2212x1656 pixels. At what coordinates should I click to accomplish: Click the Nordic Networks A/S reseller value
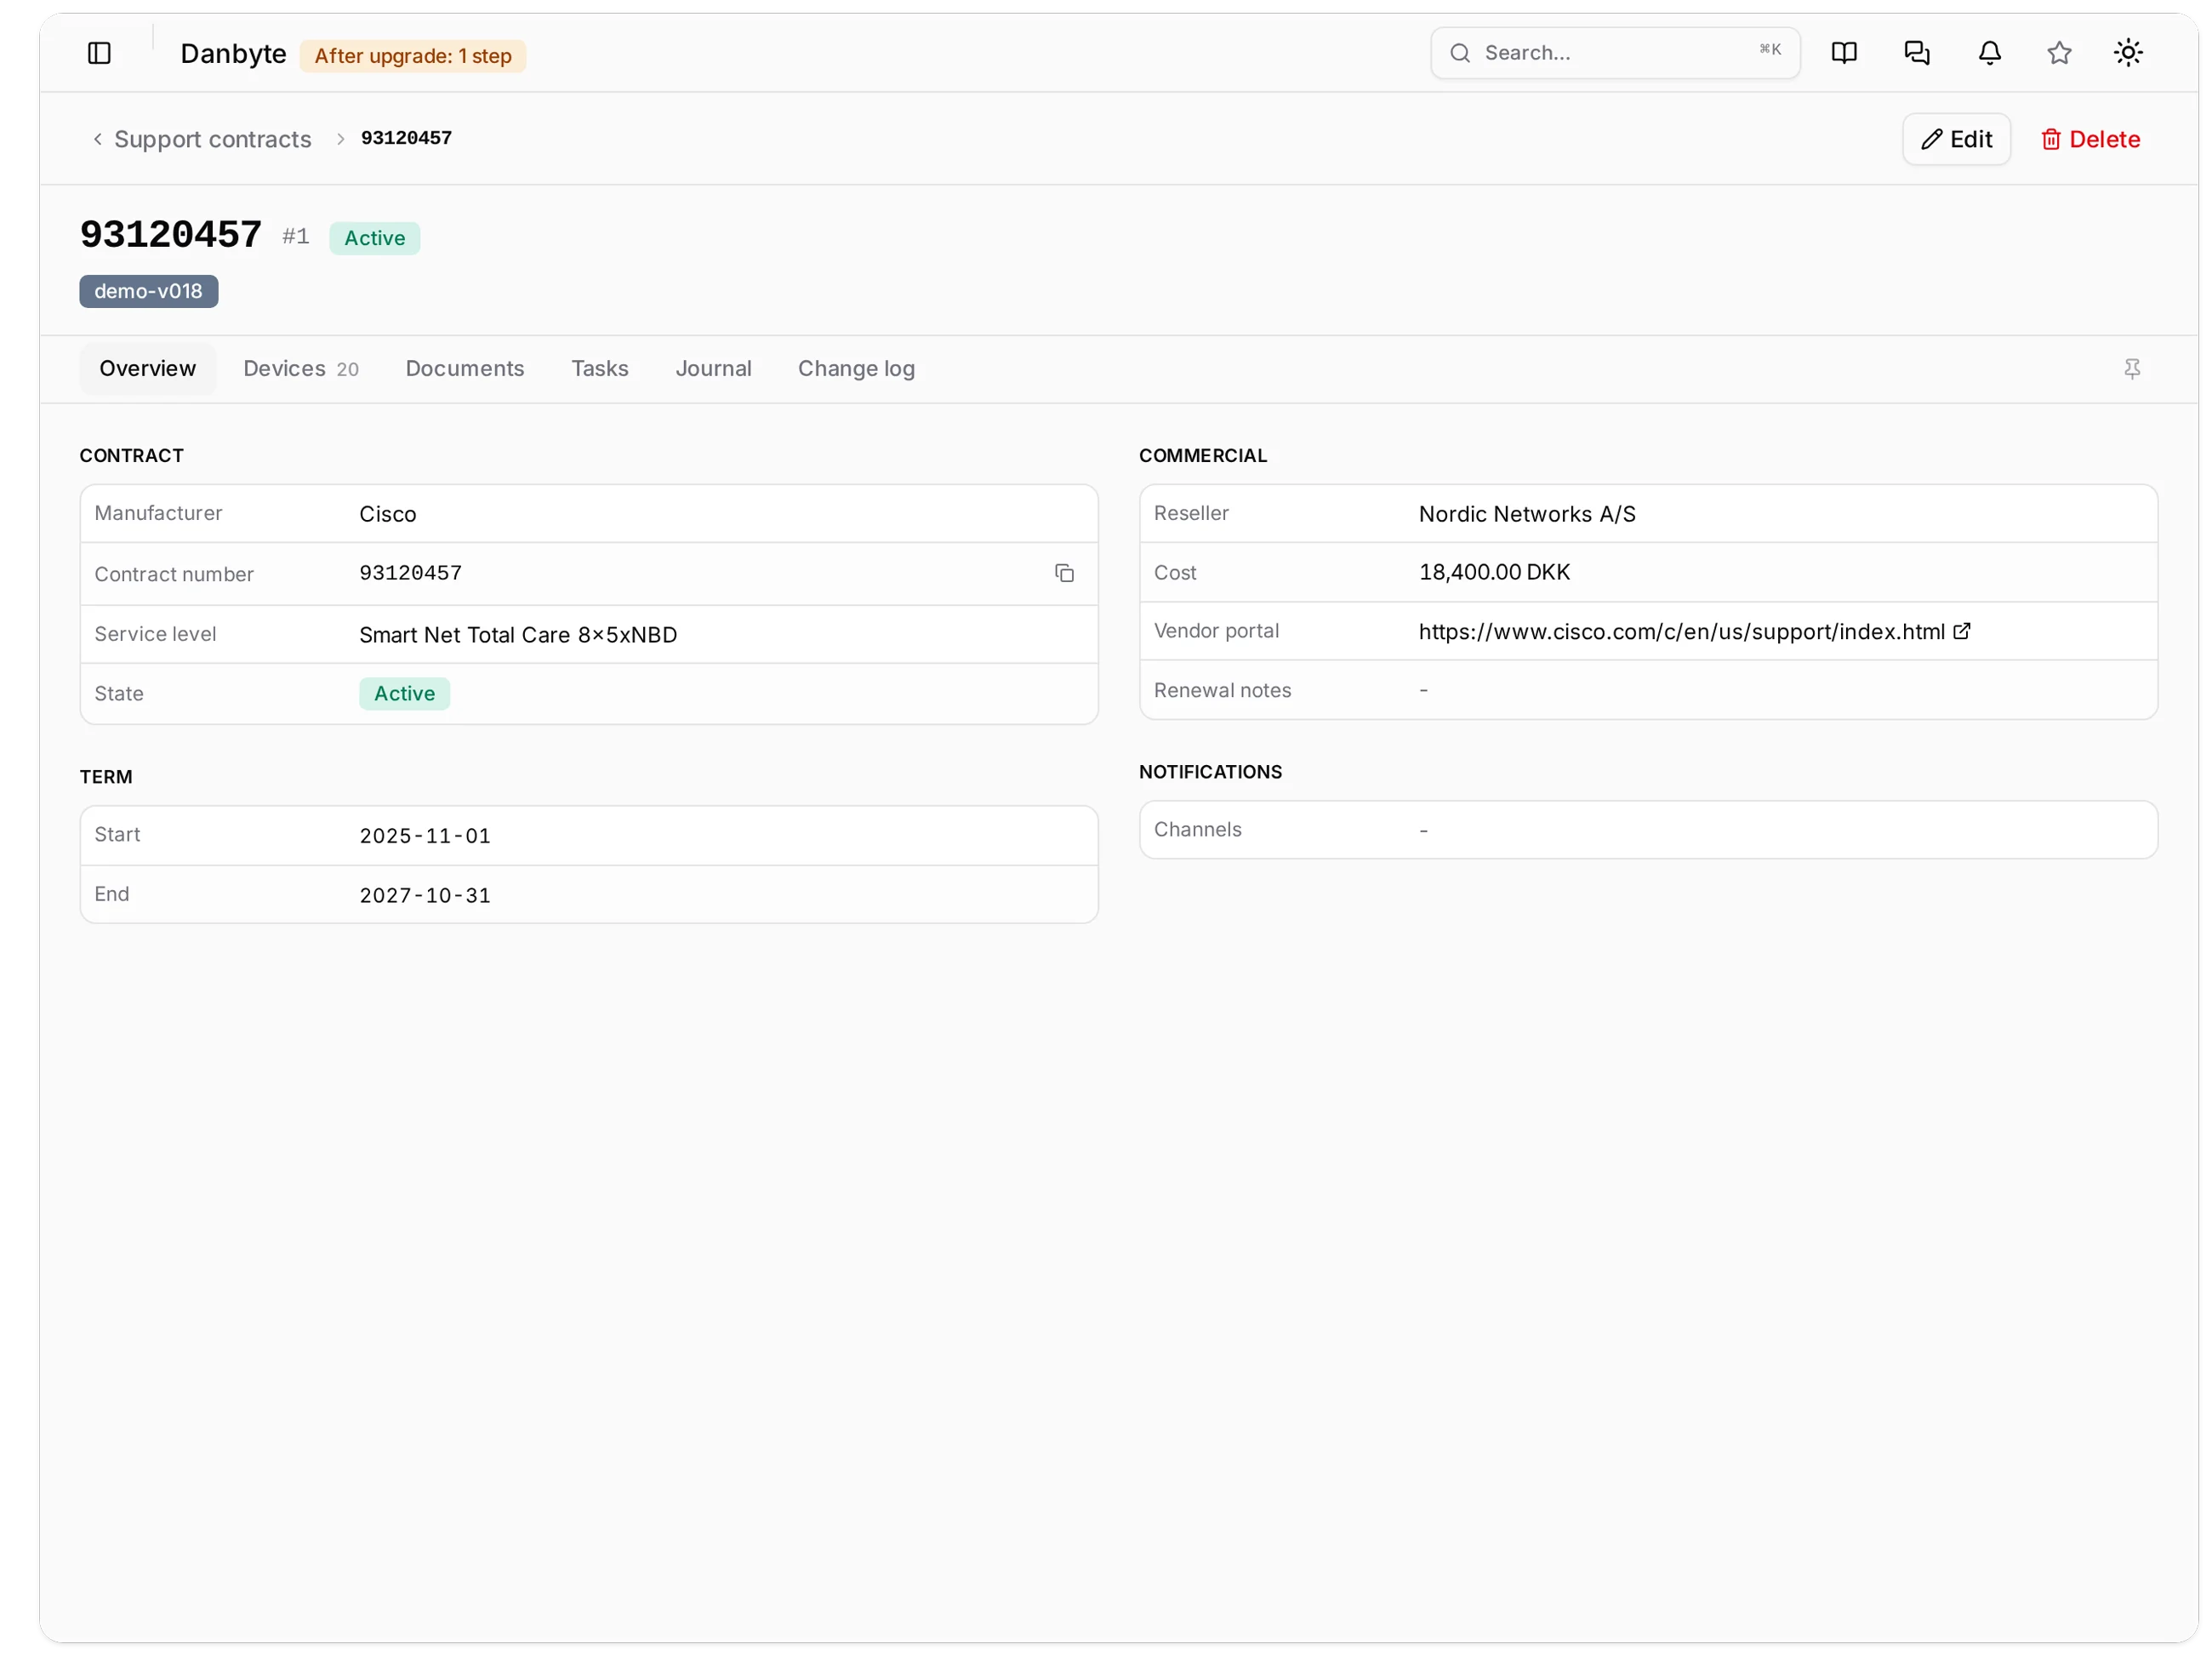1527,515
